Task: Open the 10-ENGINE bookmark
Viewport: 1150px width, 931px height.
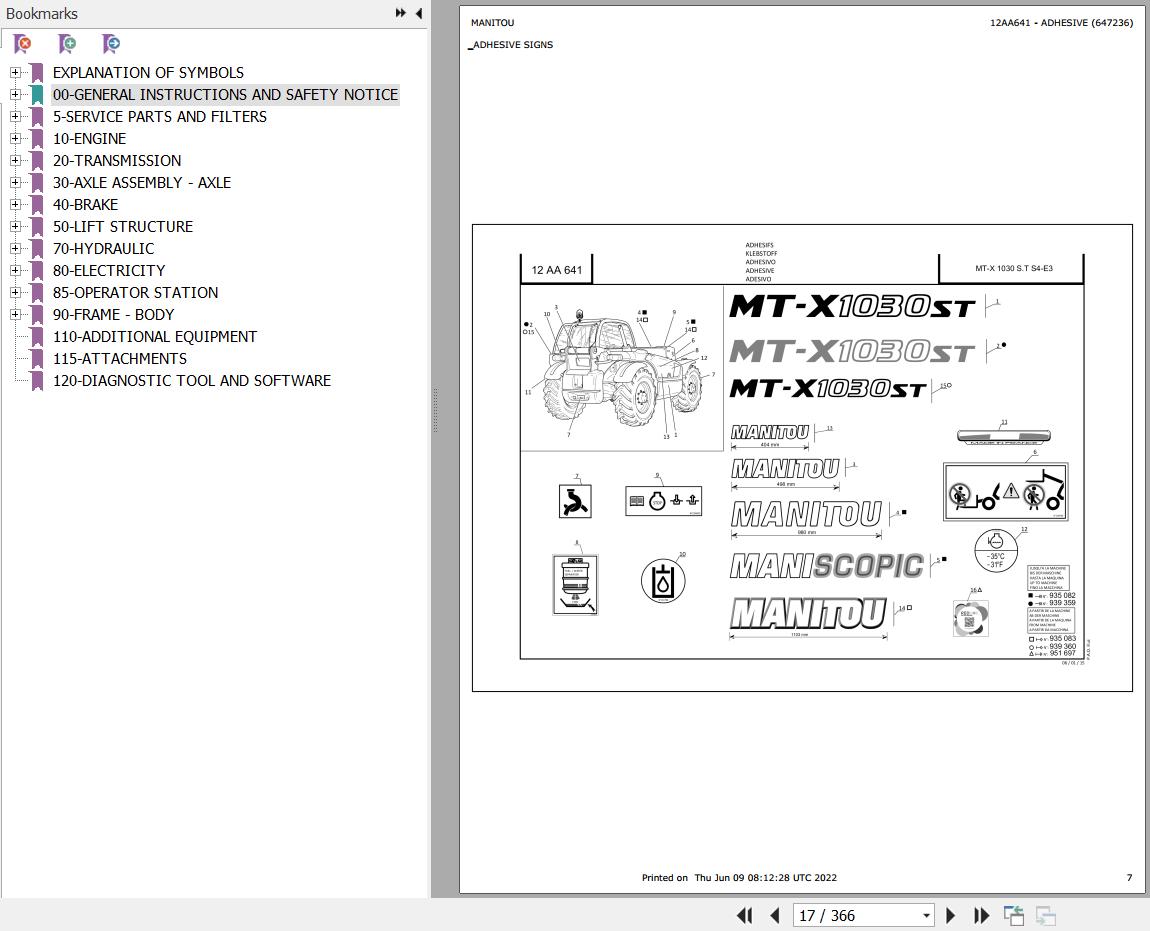Action: 89,139
